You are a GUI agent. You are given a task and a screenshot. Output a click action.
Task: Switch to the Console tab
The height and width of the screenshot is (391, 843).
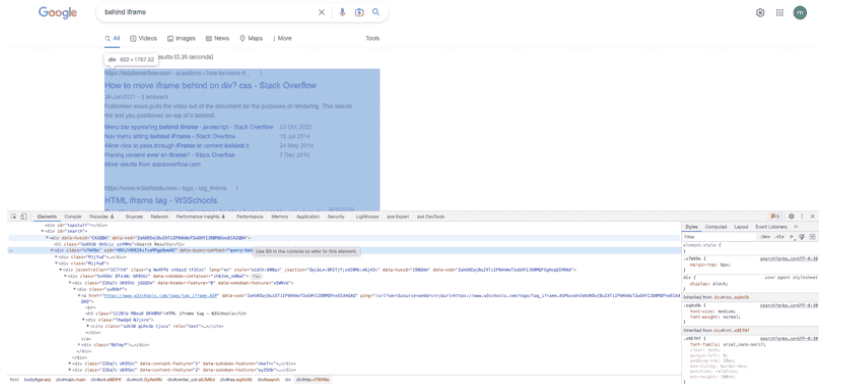(73, 216)
